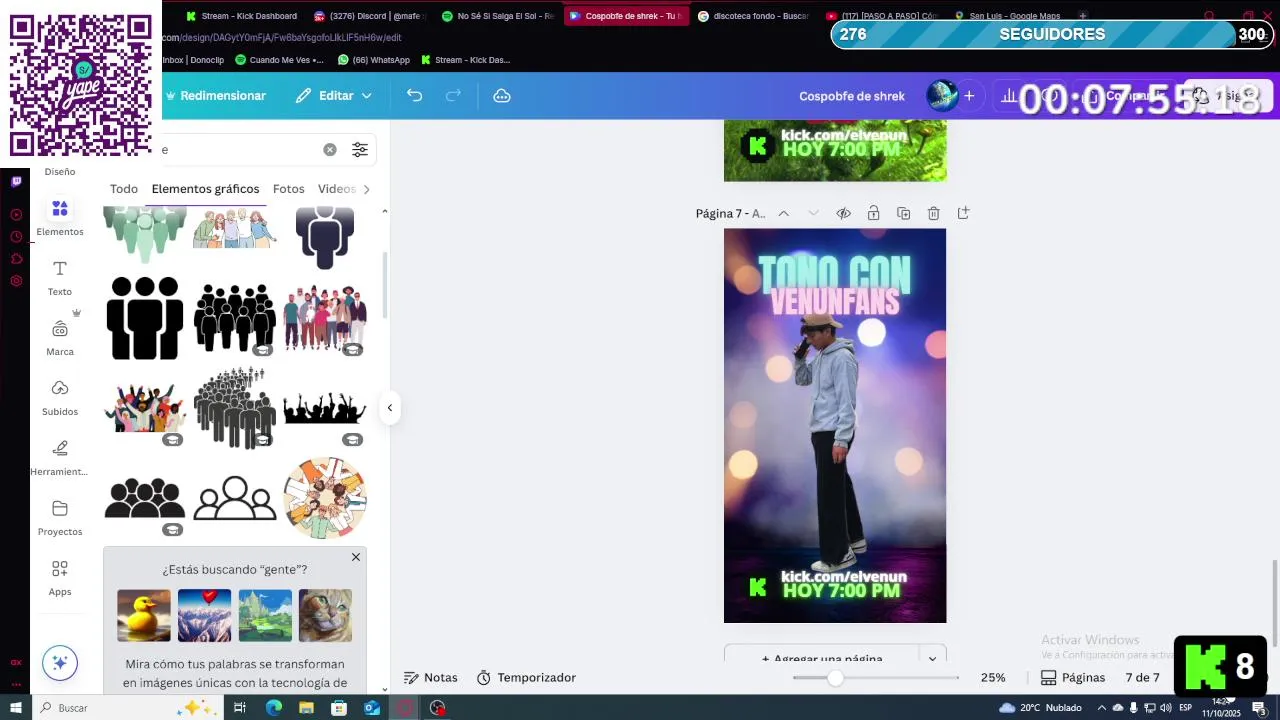Viewport: 1280px width, 720px height.
Task: Open the Discord browser tab
Action: click(x=370, y=16)
